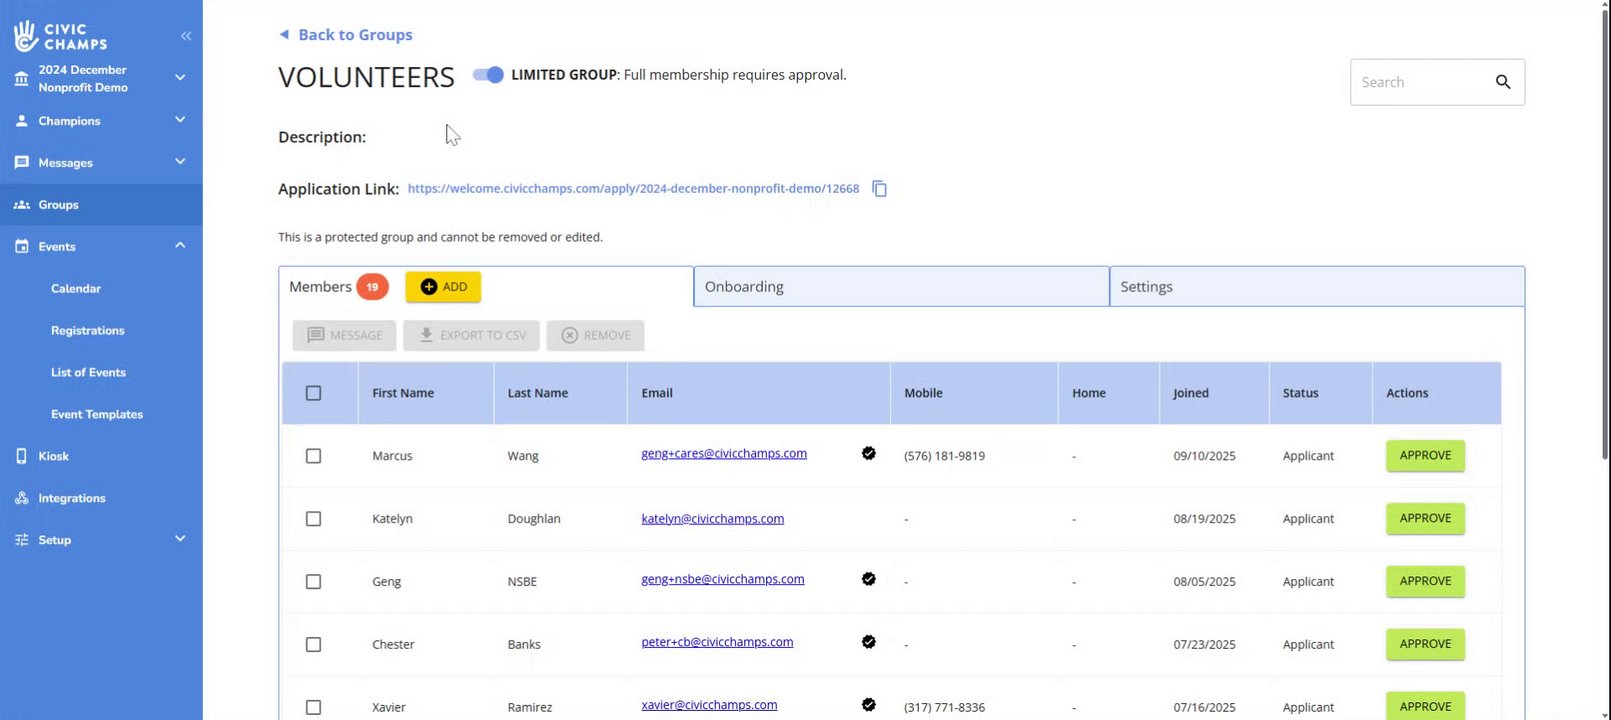
Task: Click the verified badge beside Marcus's email
Action: pos(869,454)
